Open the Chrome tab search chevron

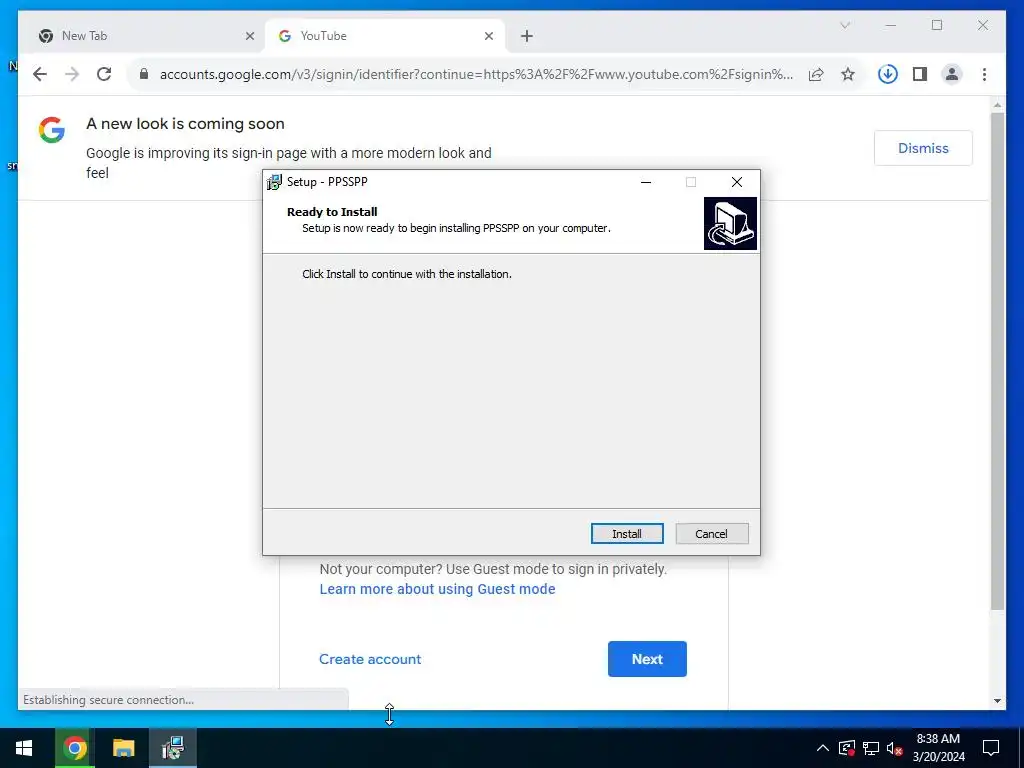tap(844, 25)
